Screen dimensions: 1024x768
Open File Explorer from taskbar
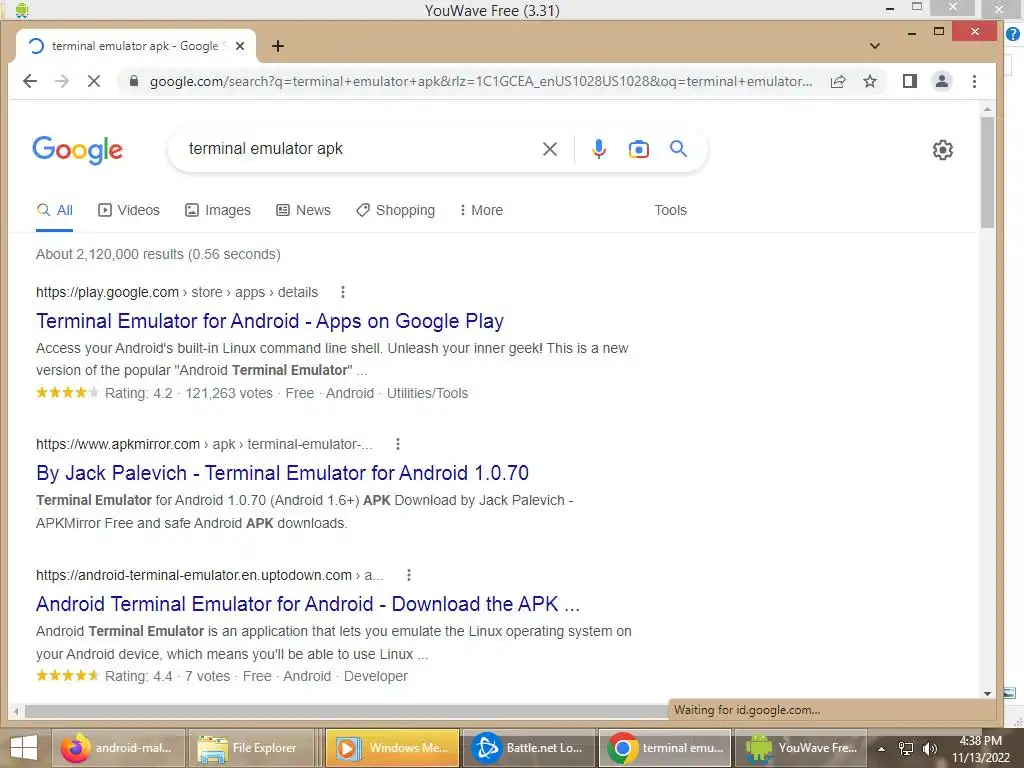(x=251, y=748)
